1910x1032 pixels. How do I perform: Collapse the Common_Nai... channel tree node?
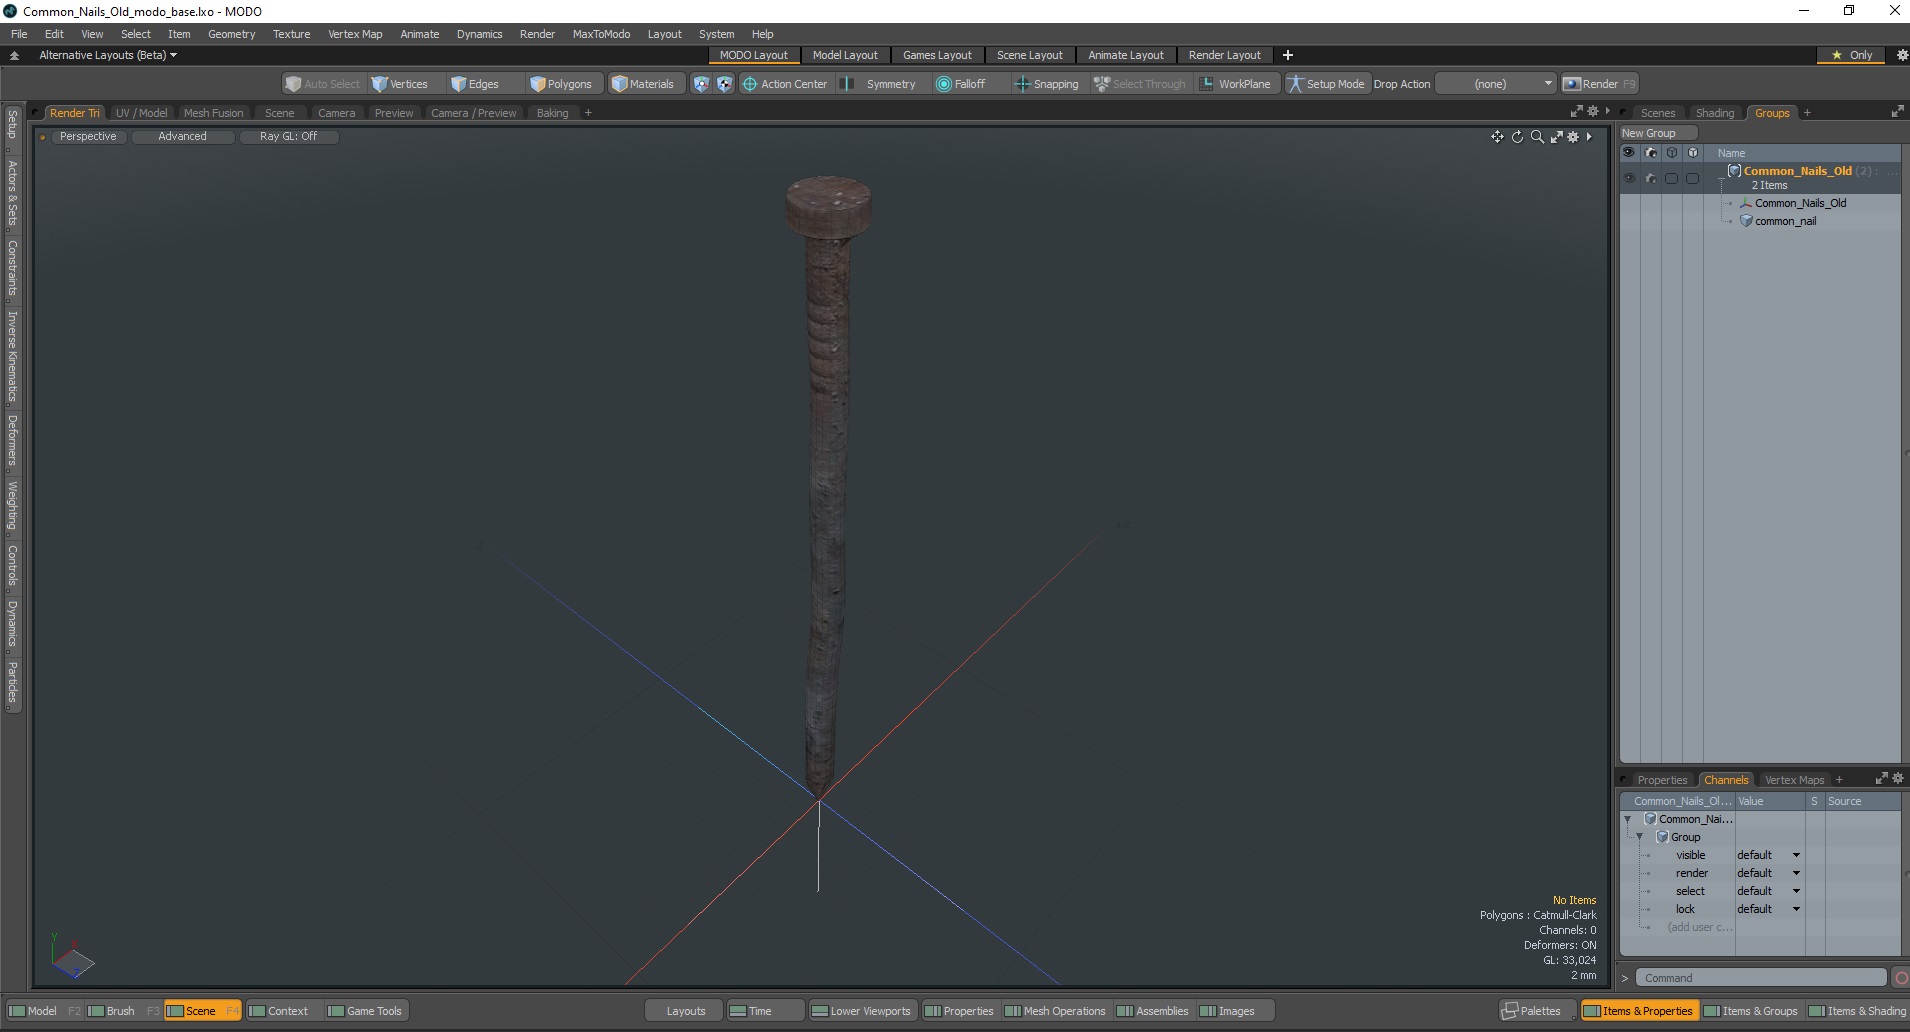pos(1628,819)
